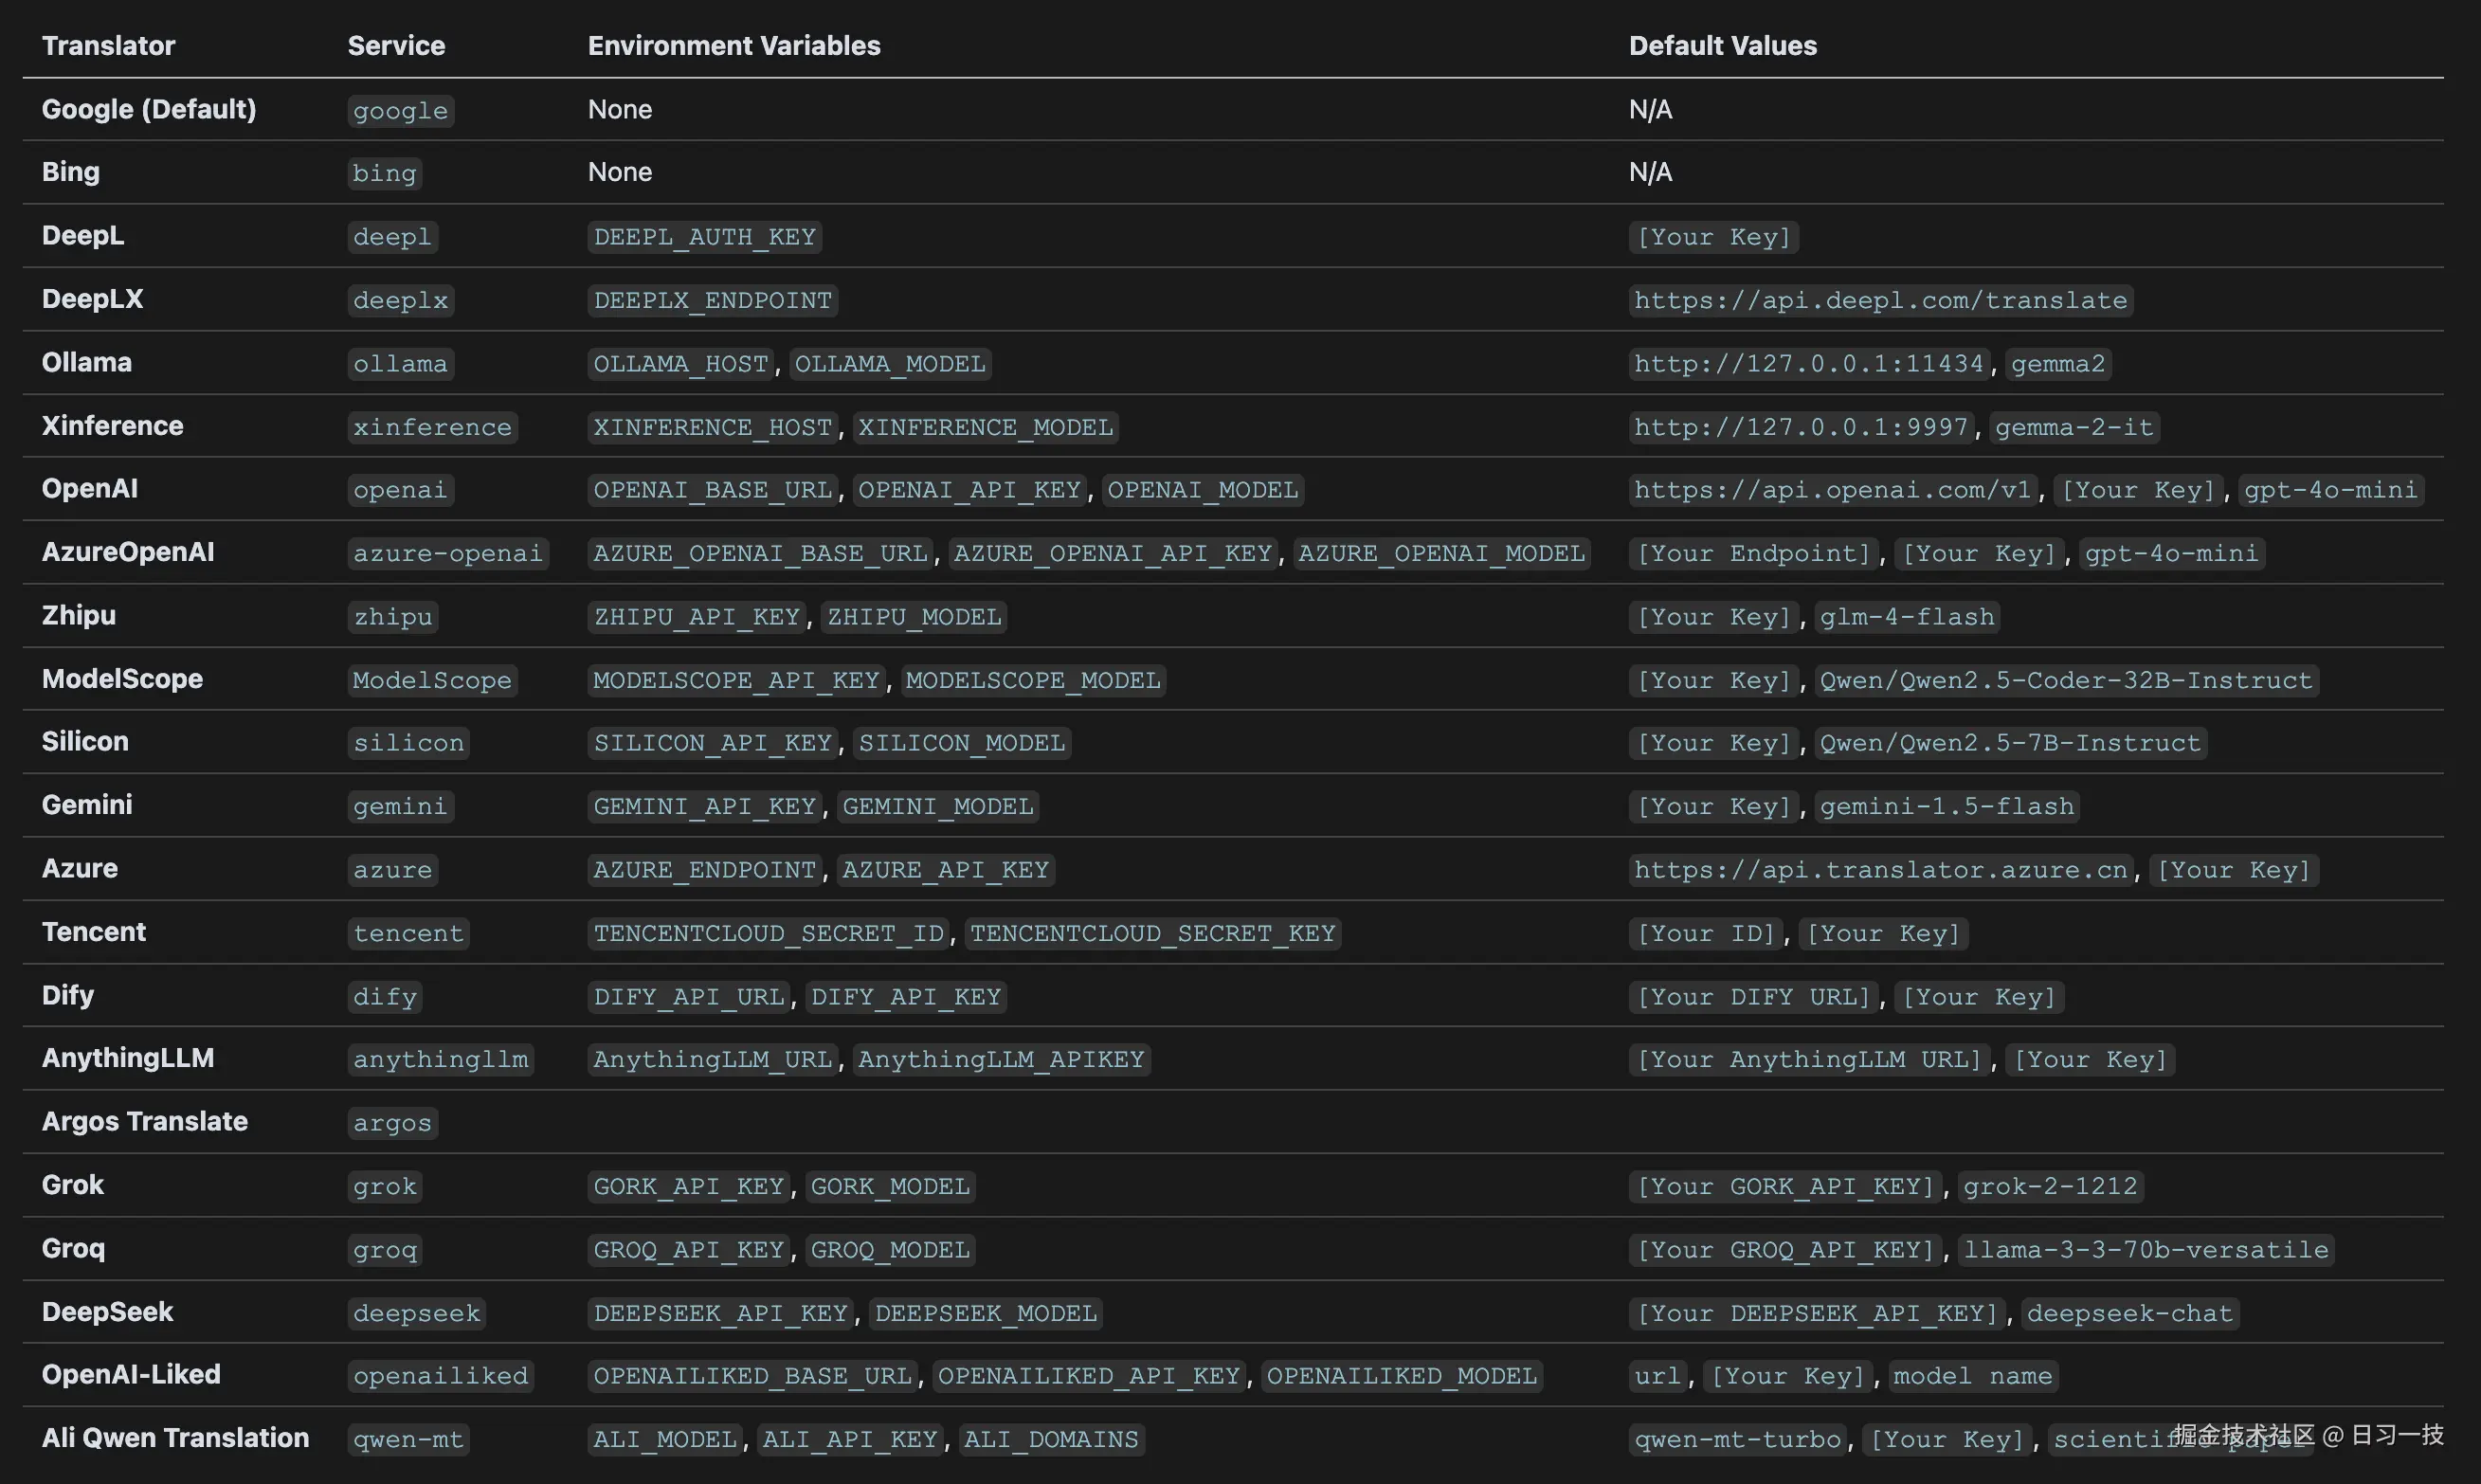Click the "XINFERENCE_MODEL" variable

[985, 428]
